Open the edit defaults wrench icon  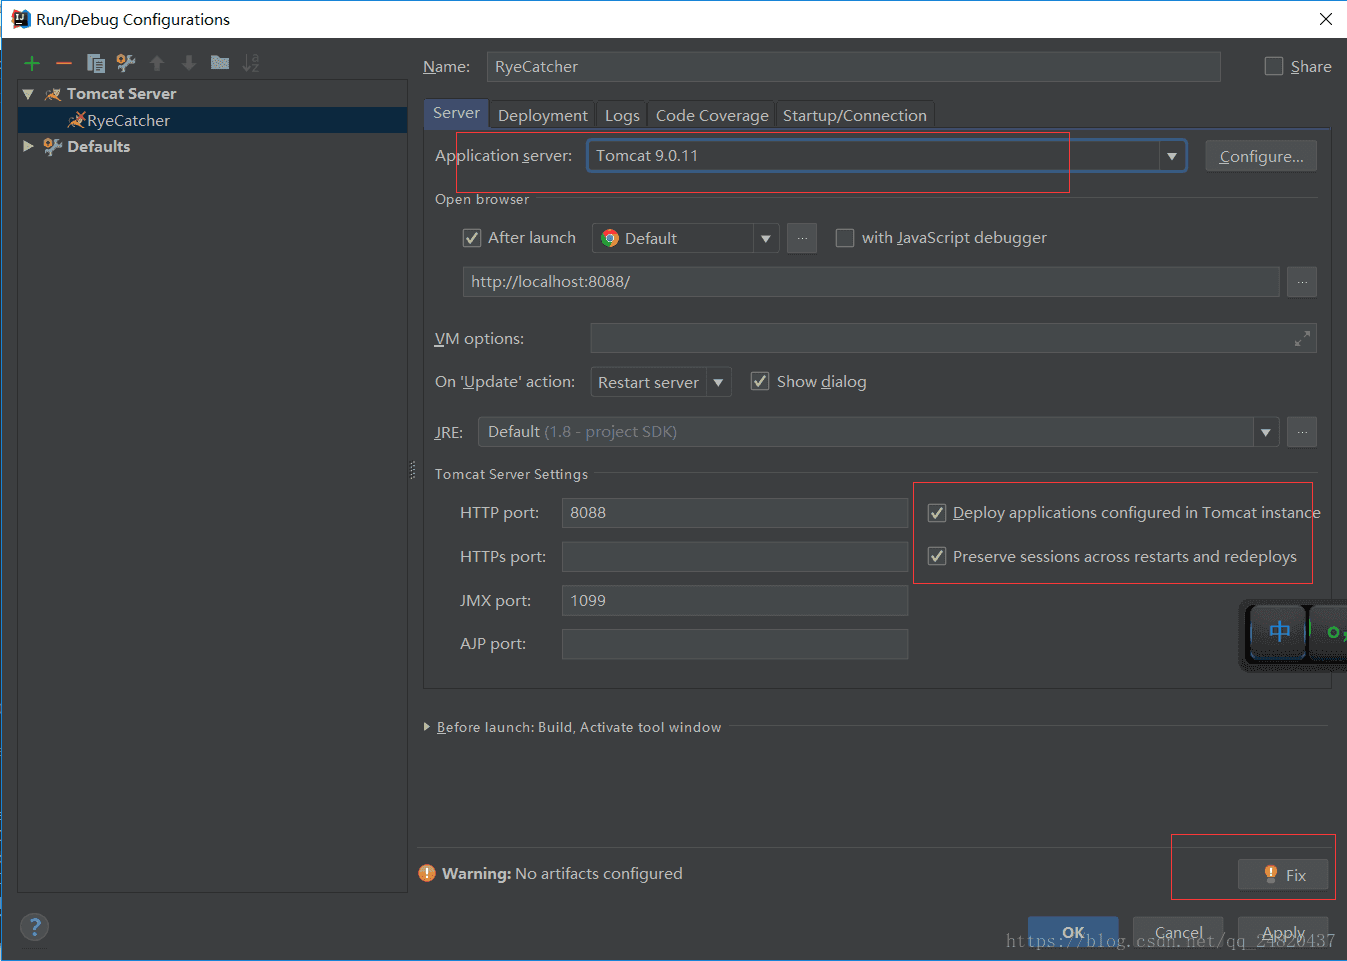(126, 63)
